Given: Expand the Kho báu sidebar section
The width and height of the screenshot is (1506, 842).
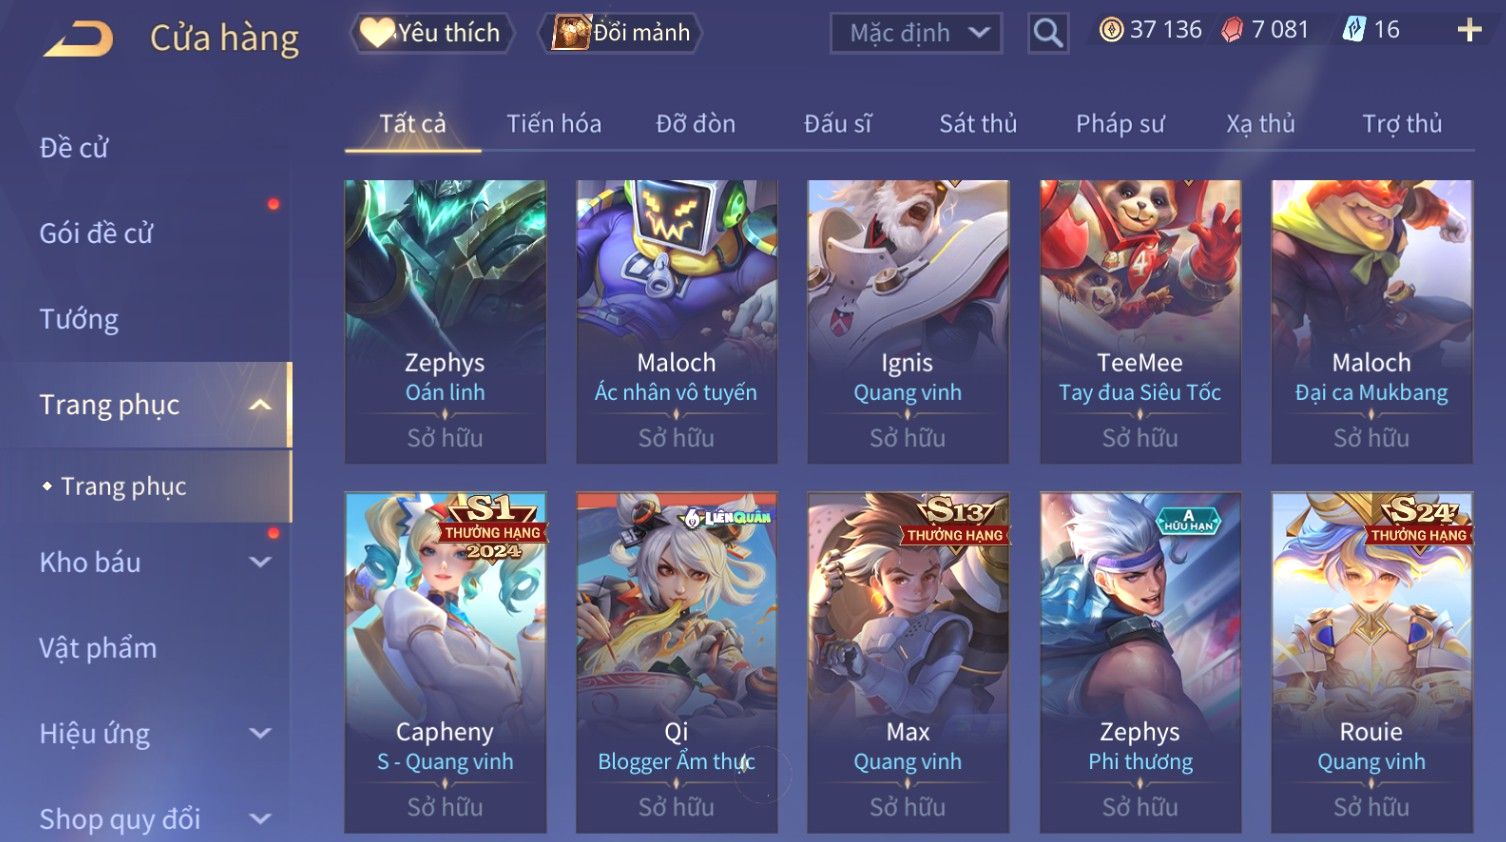Looking at the screenshot, I should click(260, 562).
